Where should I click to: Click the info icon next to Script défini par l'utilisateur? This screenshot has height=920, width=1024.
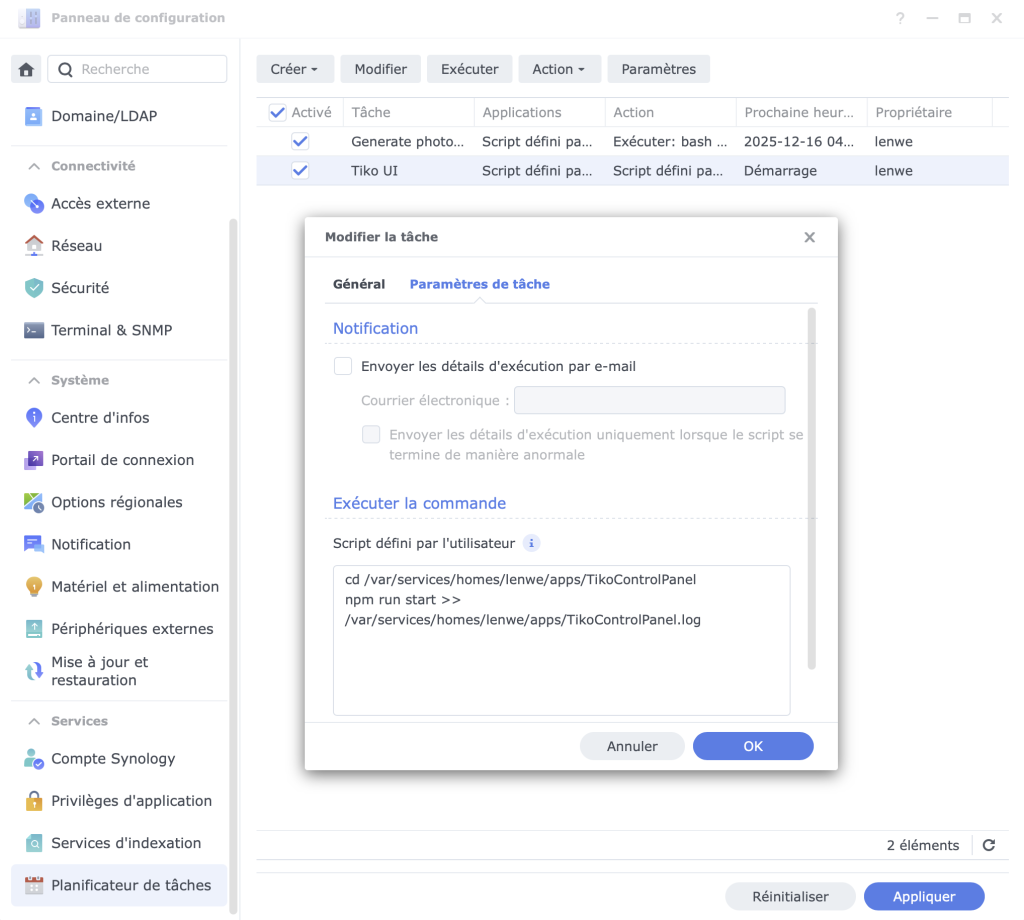pyautogui.click(x=531, y=542)
